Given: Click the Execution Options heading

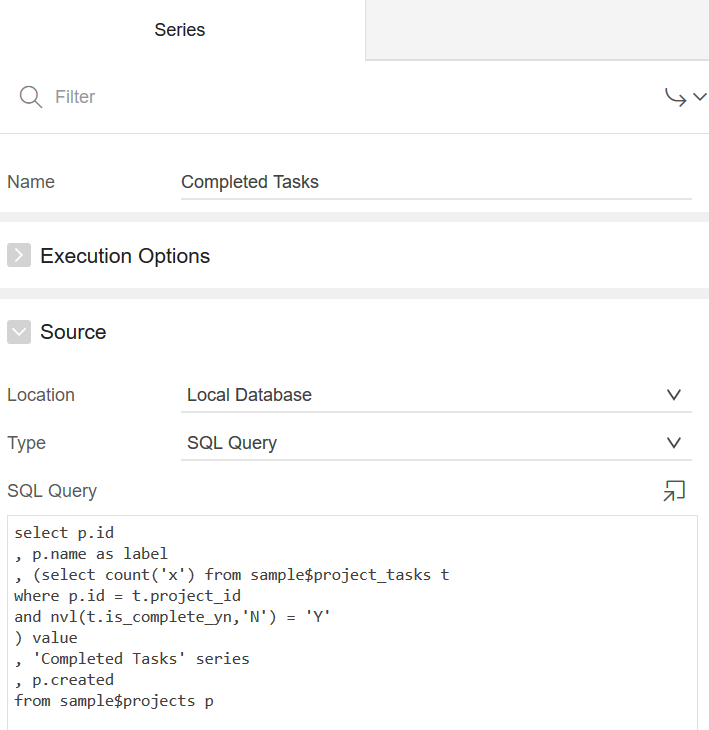Looking at the screenshot, I should tap(125, 256).
